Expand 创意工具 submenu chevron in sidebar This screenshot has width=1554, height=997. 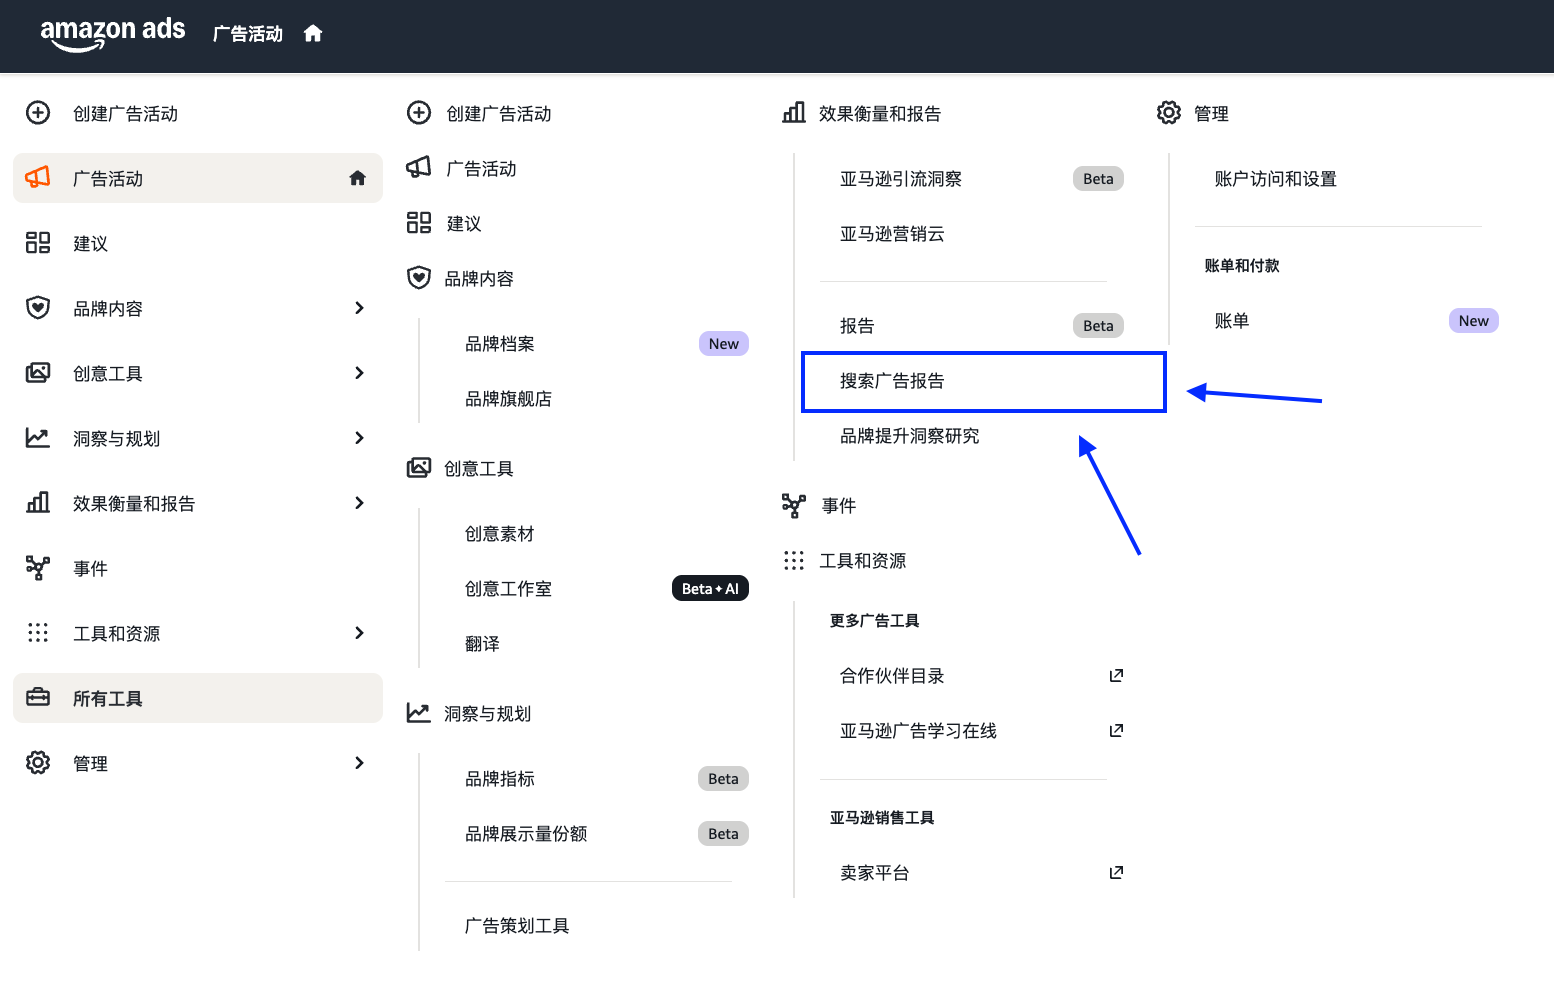[x=360, y=373]
